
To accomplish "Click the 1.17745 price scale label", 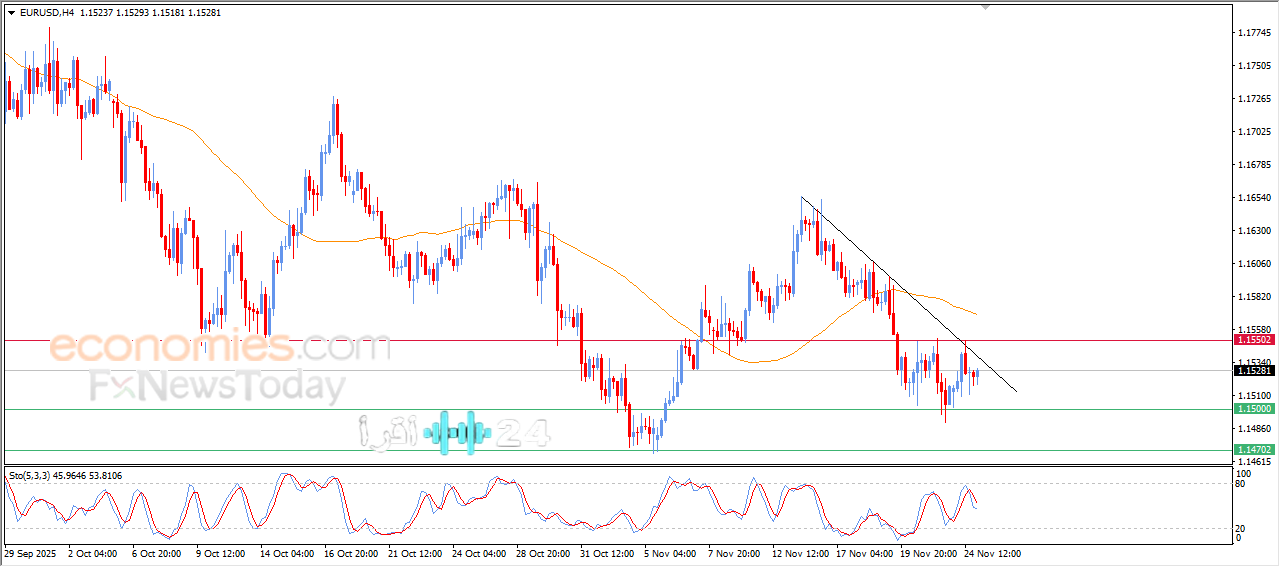I will pyautogui.click(x=1254, y=33).
